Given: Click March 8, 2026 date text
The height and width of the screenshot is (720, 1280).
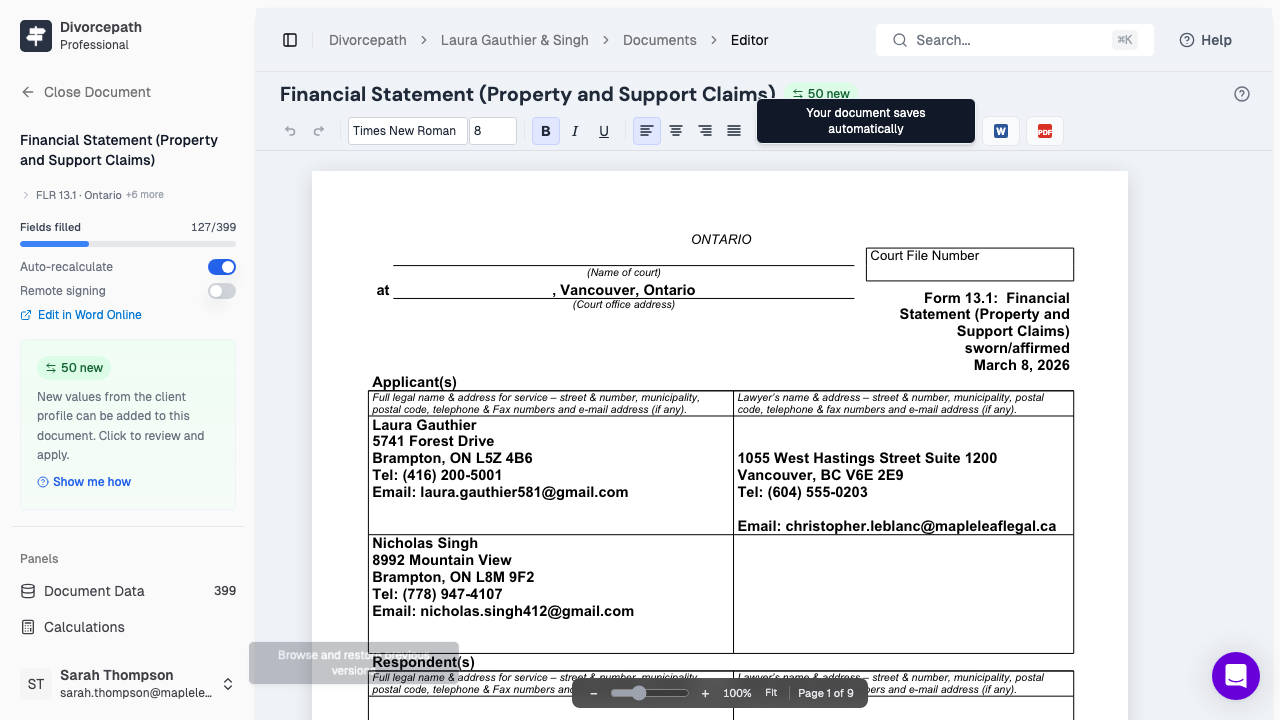Looking at the screenshot, I should coord(1022,365).
